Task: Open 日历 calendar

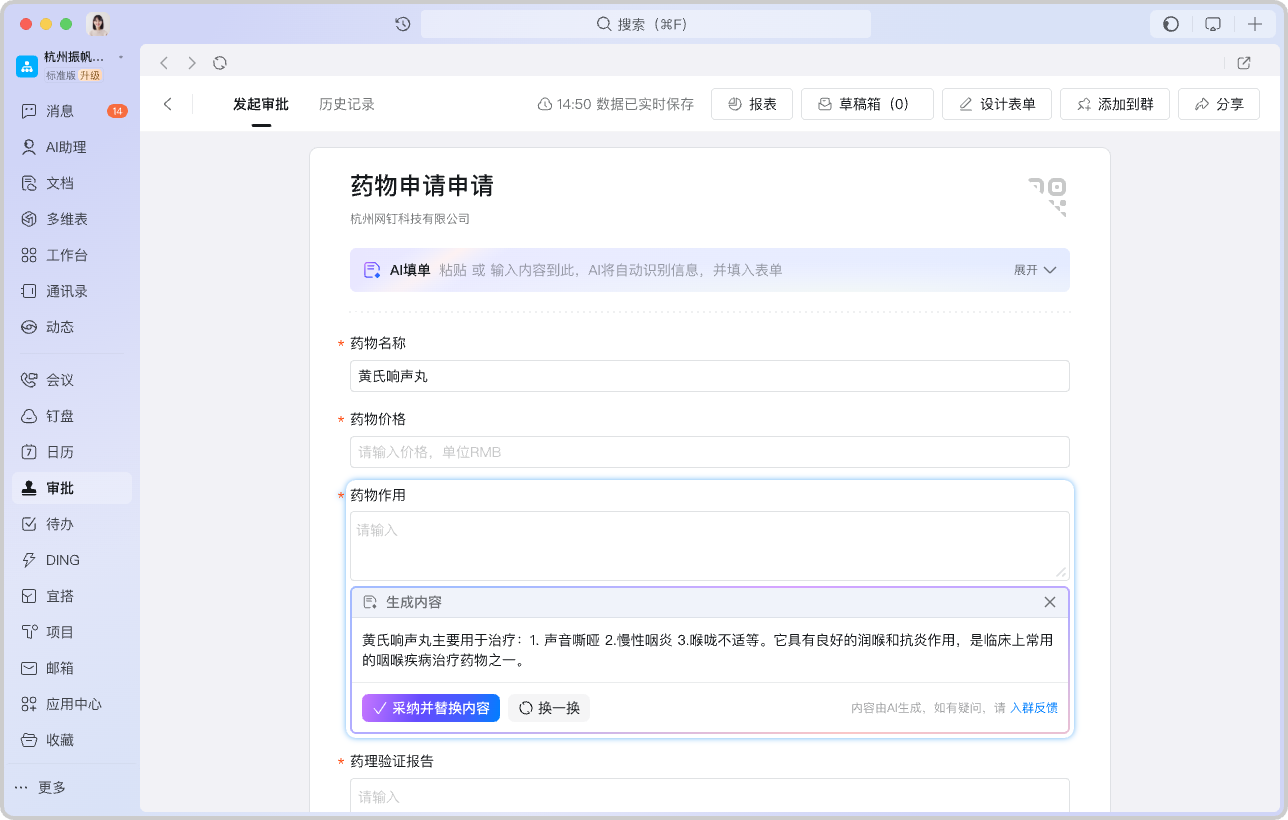Action: coord(72,452)
